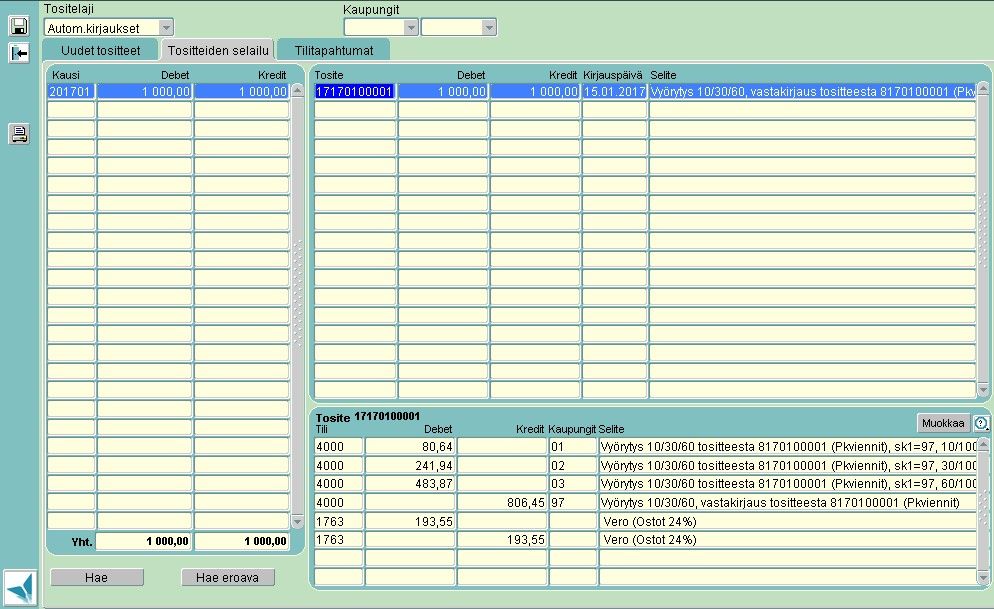Screen dimensions: 994x609
Task: Open the Tilitapahtumat tab
Action: (333, 51)
